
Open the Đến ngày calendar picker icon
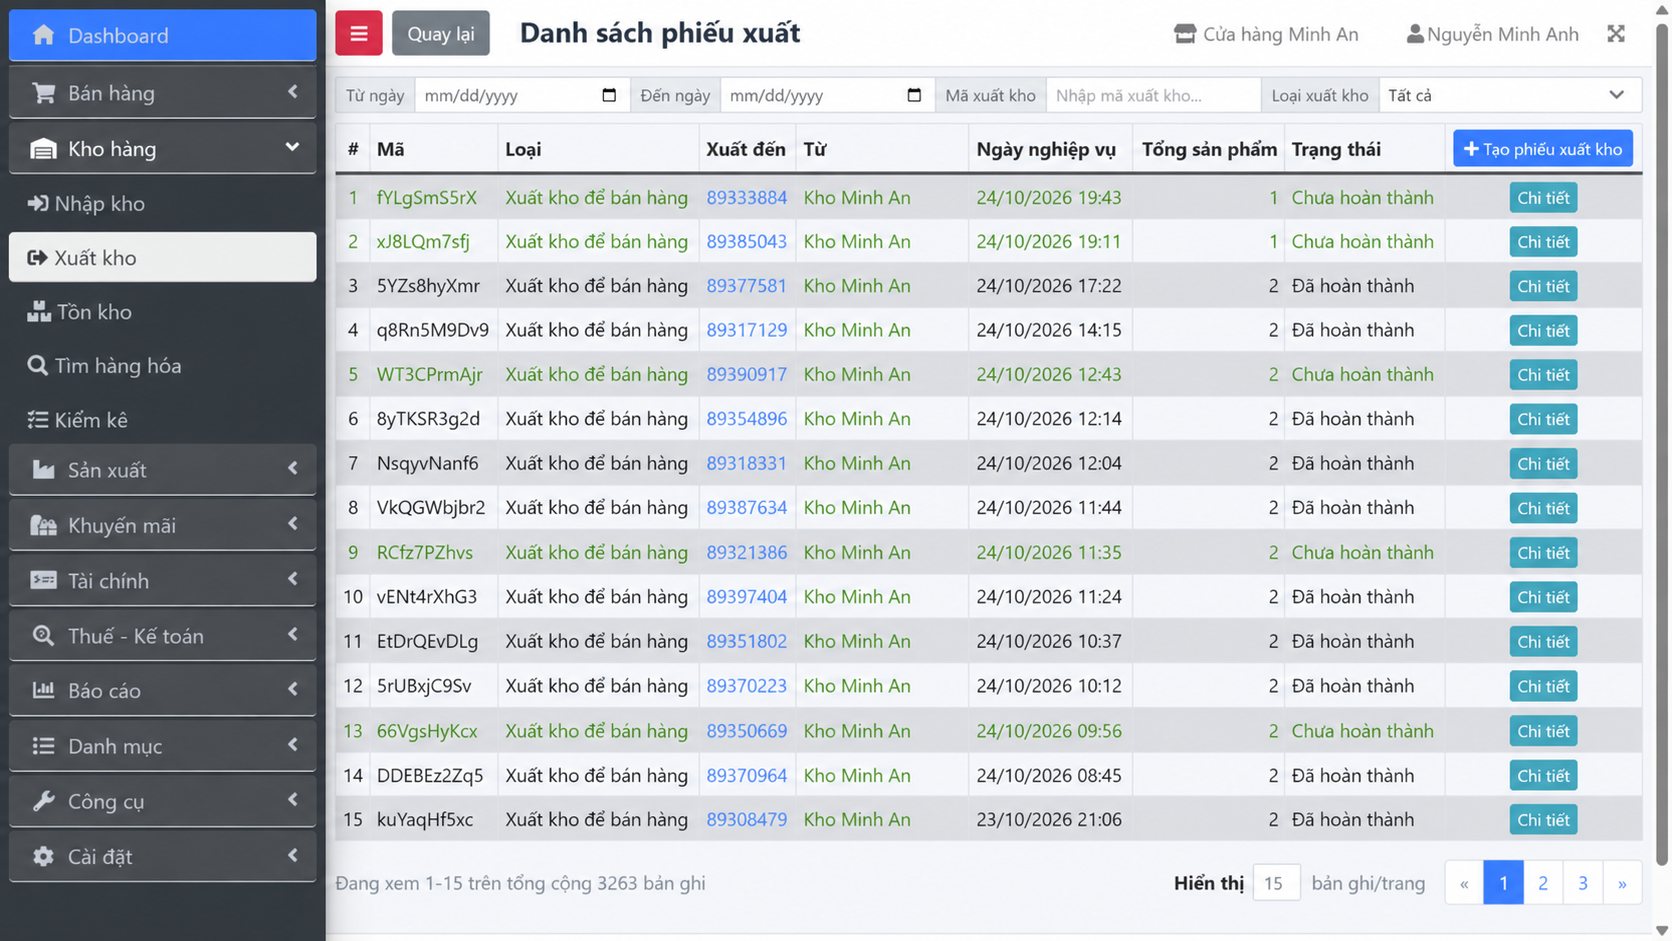(x=914, y=95)
